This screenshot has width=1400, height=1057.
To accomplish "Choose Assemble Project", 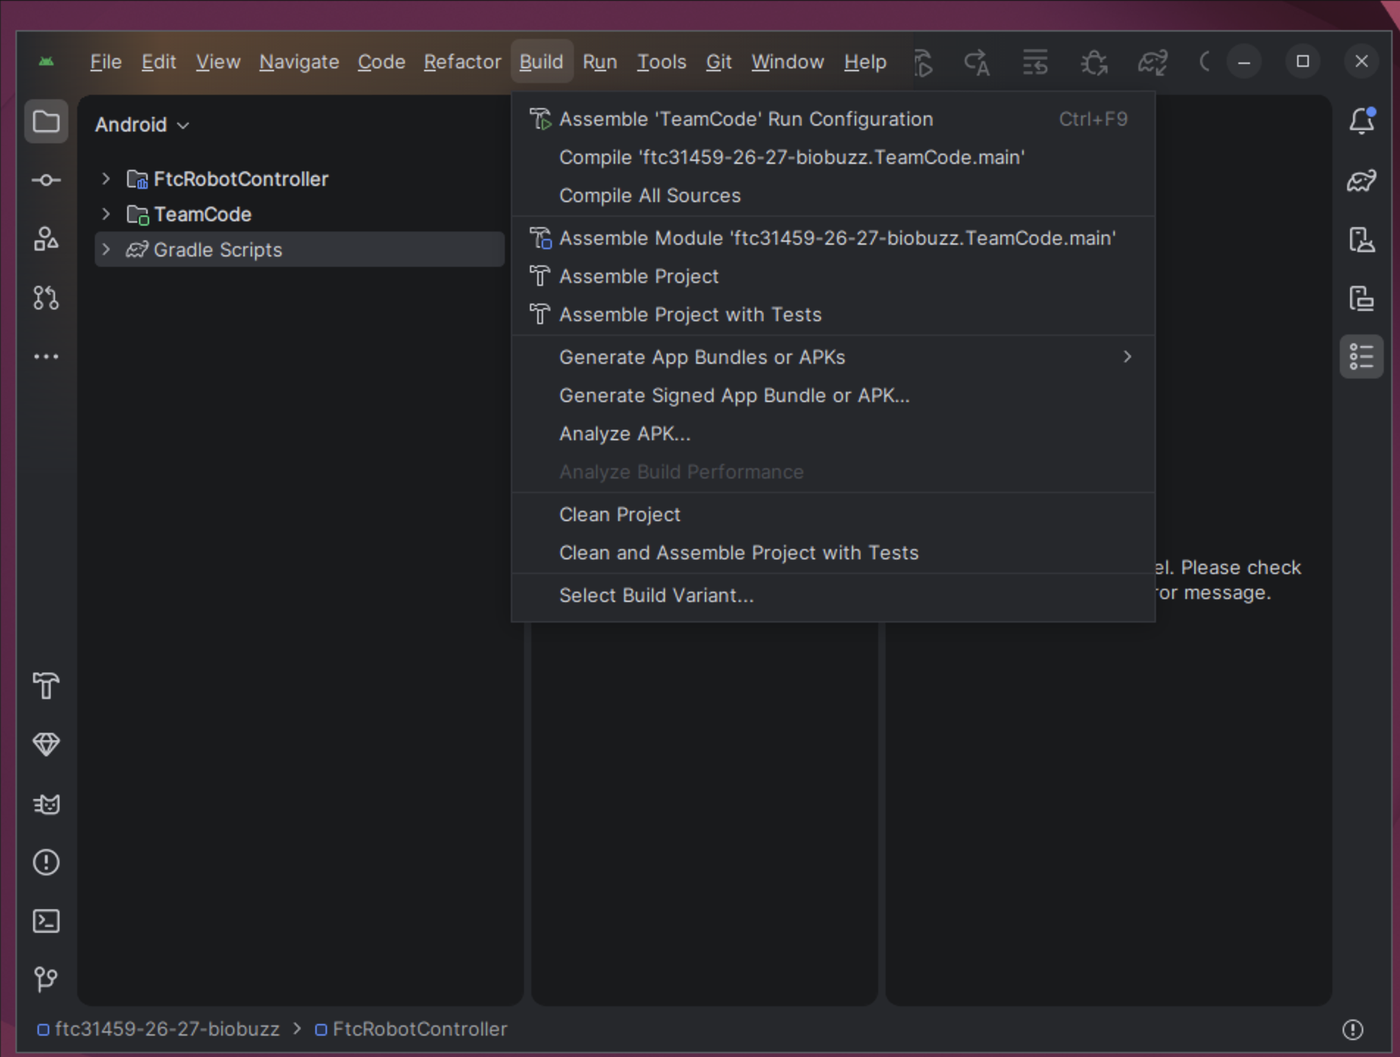I will pyautogui.click(x=833, y=276).
